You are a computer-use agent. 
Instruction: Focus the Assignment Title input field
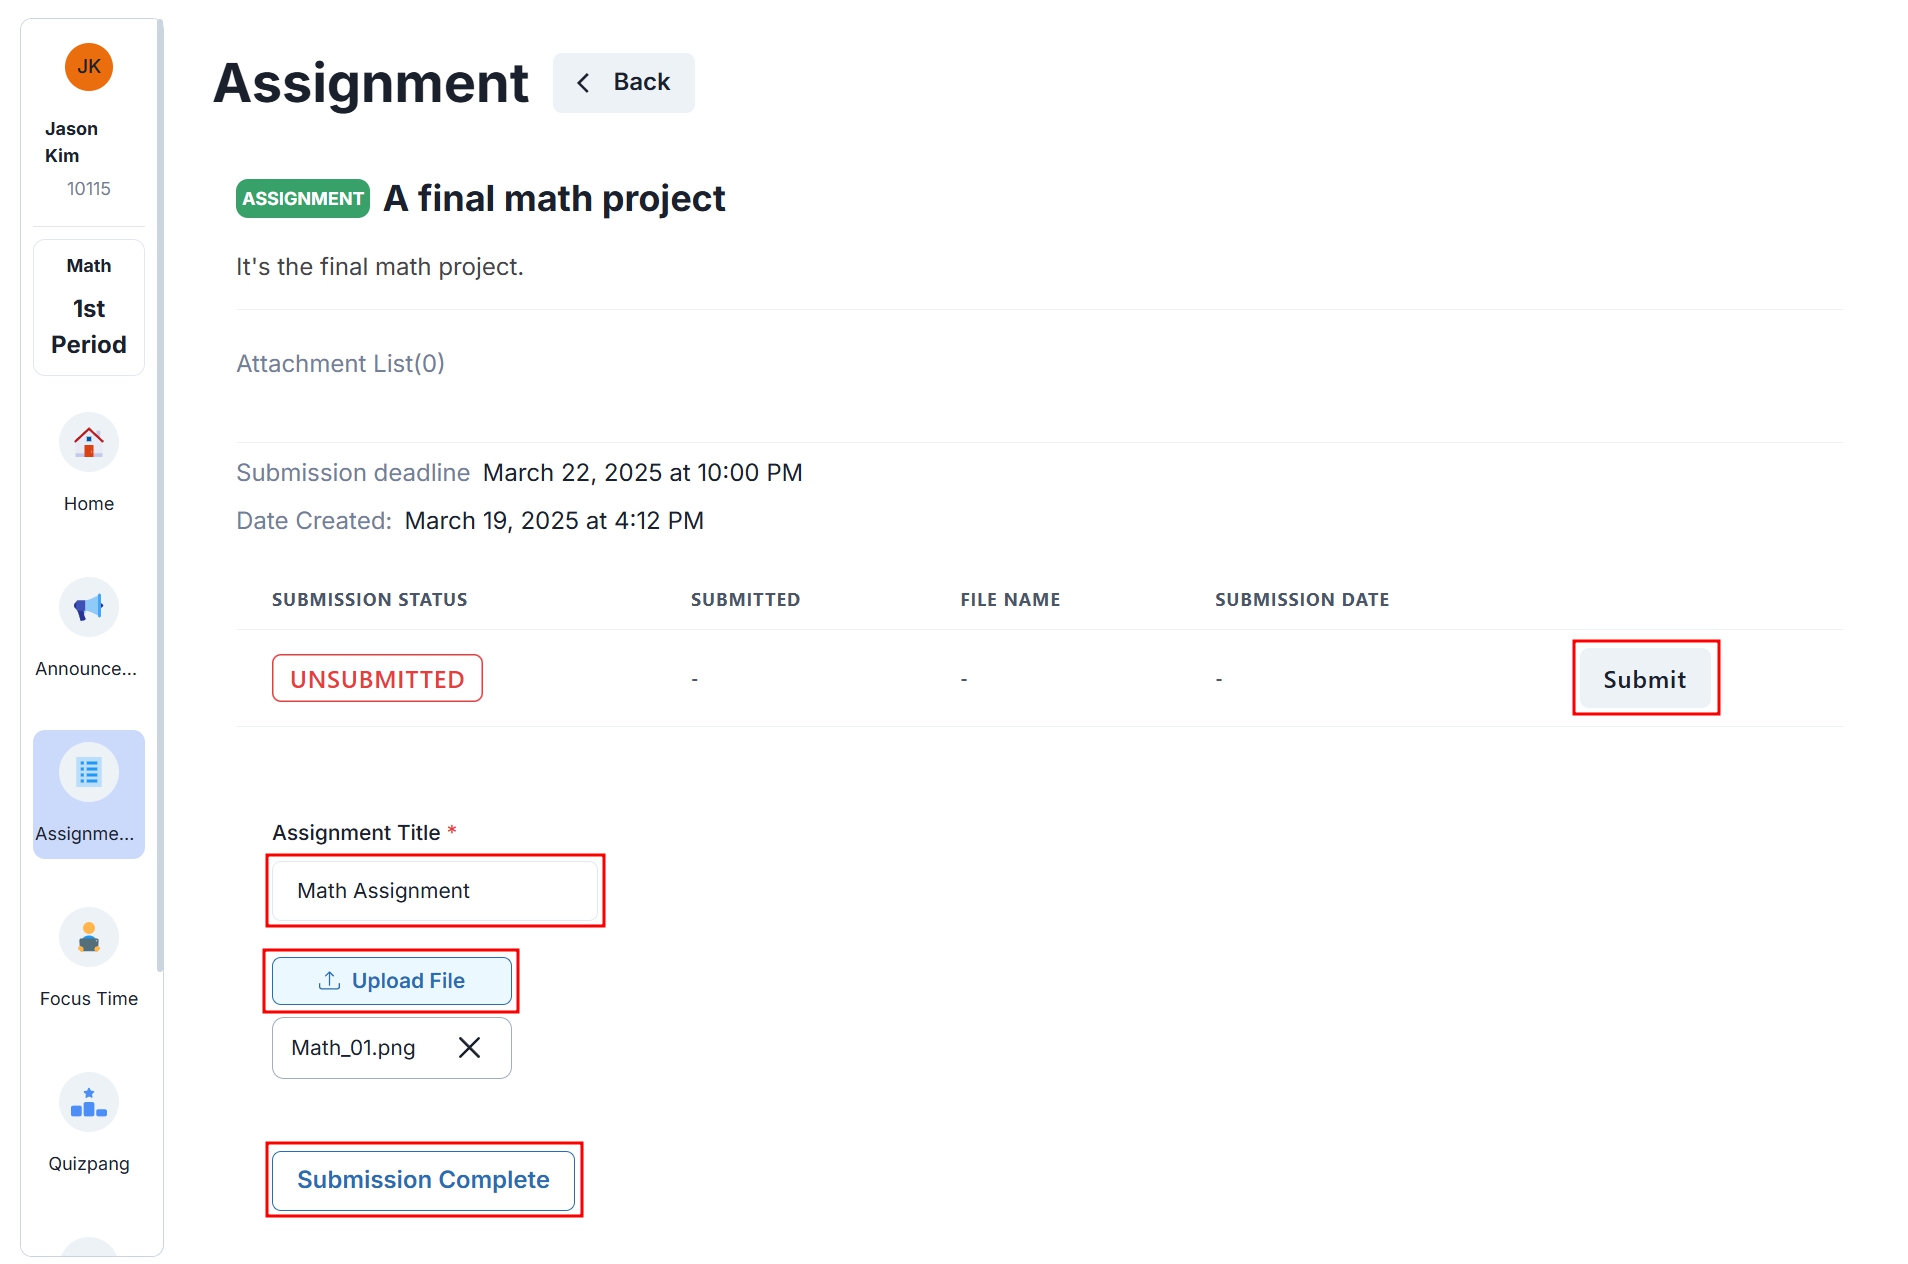click(x=435, y=890)
